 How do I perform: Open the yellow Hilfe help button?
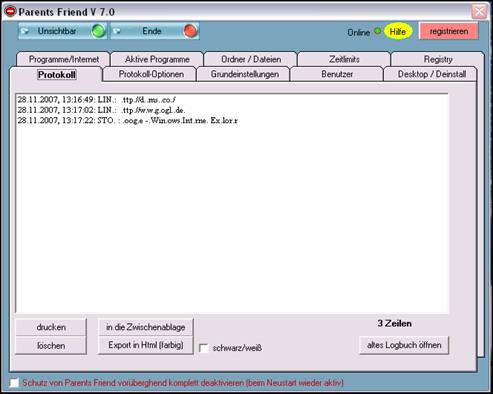pos(398,32)
